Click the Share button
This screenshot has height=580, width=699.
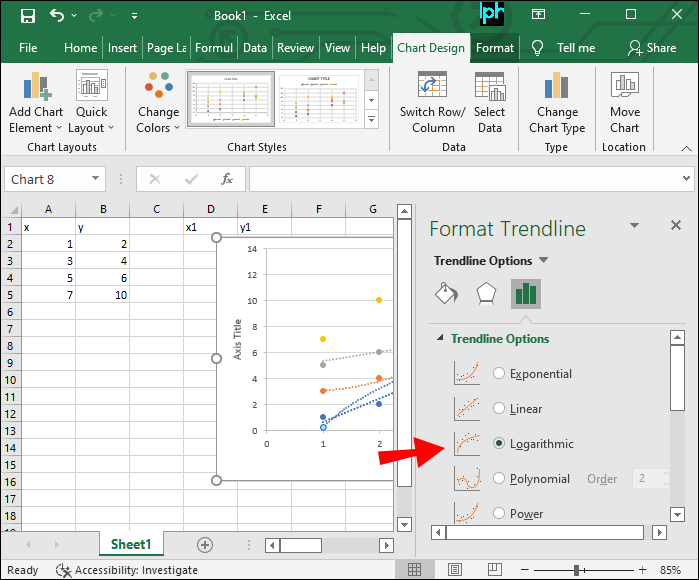(x=651, y=47)
